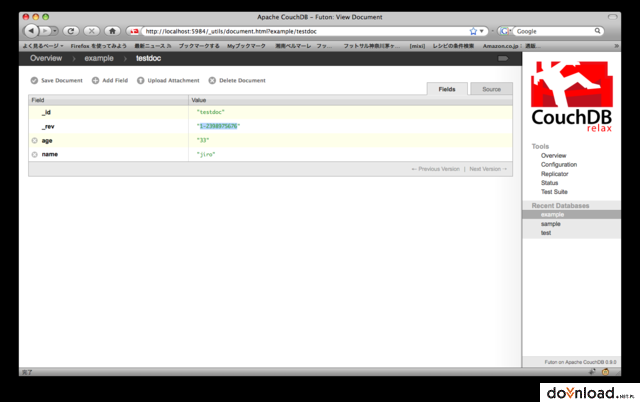Click the testdoc breadcrumb title
The image size is (640, 402).
pyautogui.click(x=148, y=58)
